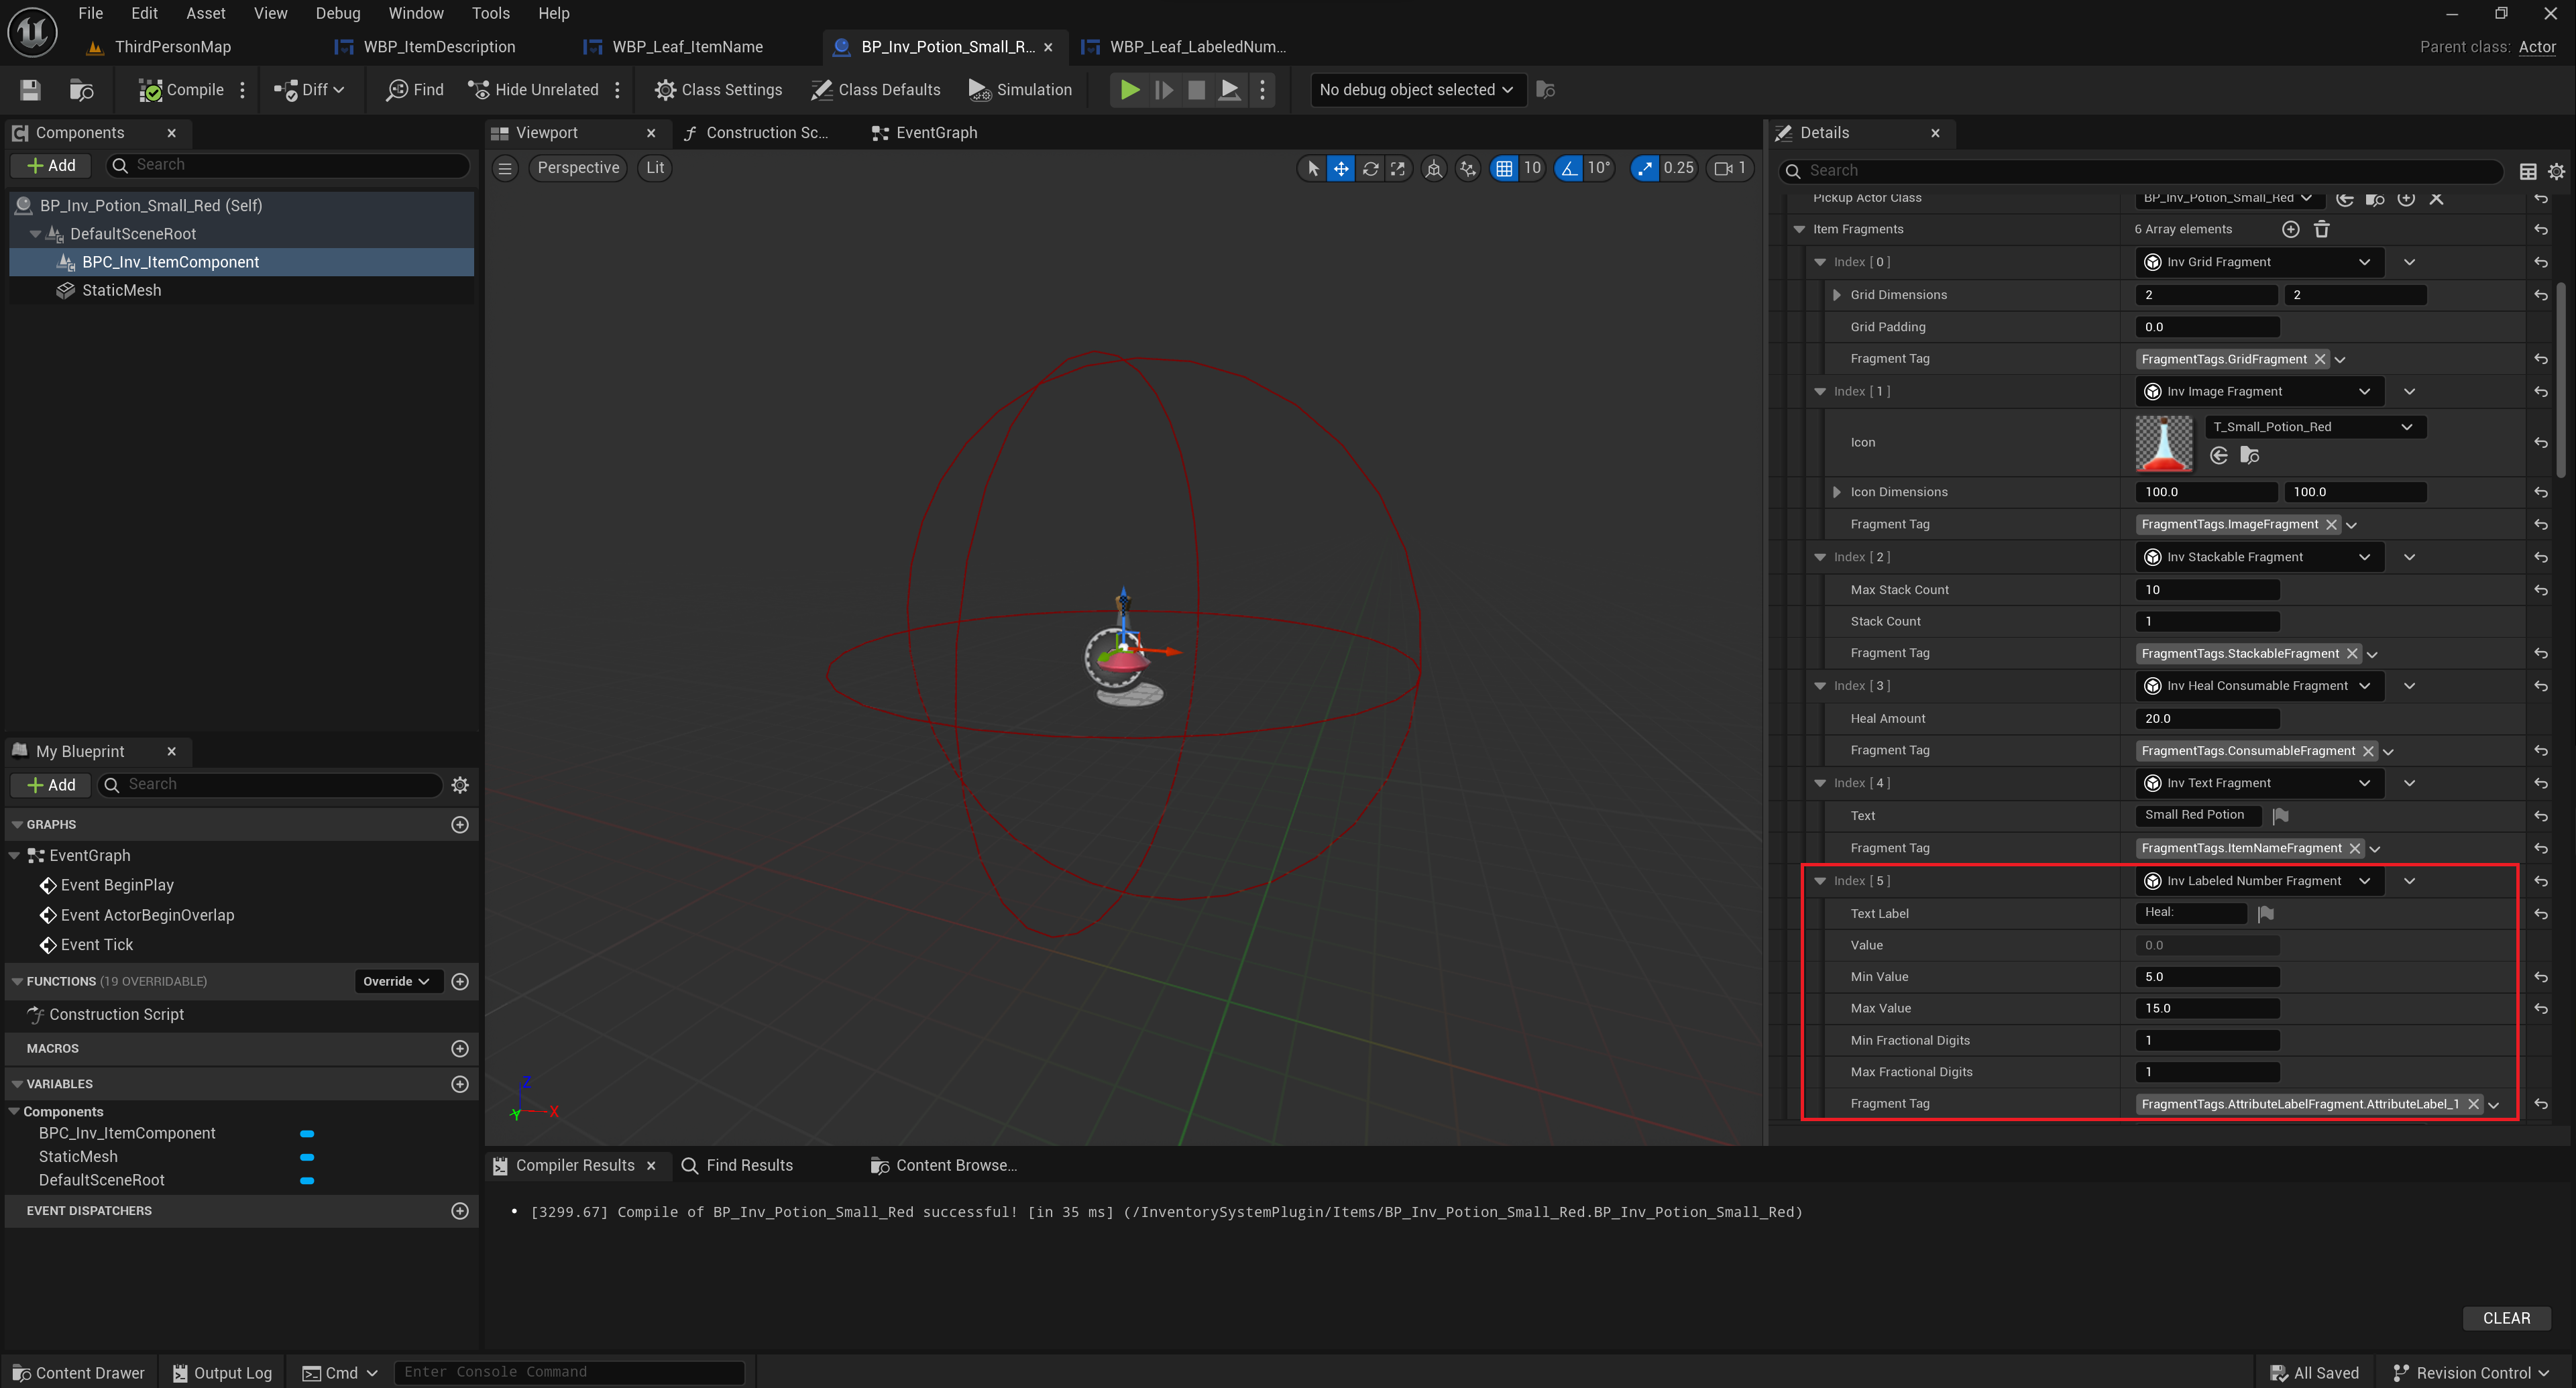Add element to Item Fragments array
The image size is (2576, 1388).
click(2290, 229)
